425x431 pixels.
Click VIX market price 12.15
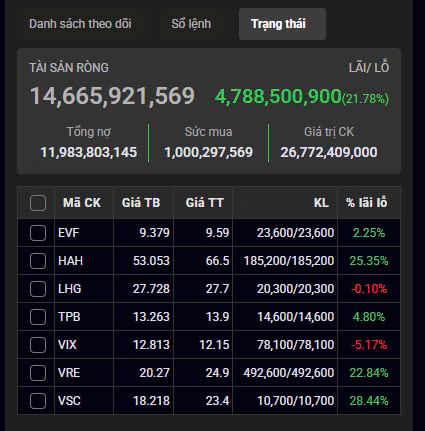(214, 345)
